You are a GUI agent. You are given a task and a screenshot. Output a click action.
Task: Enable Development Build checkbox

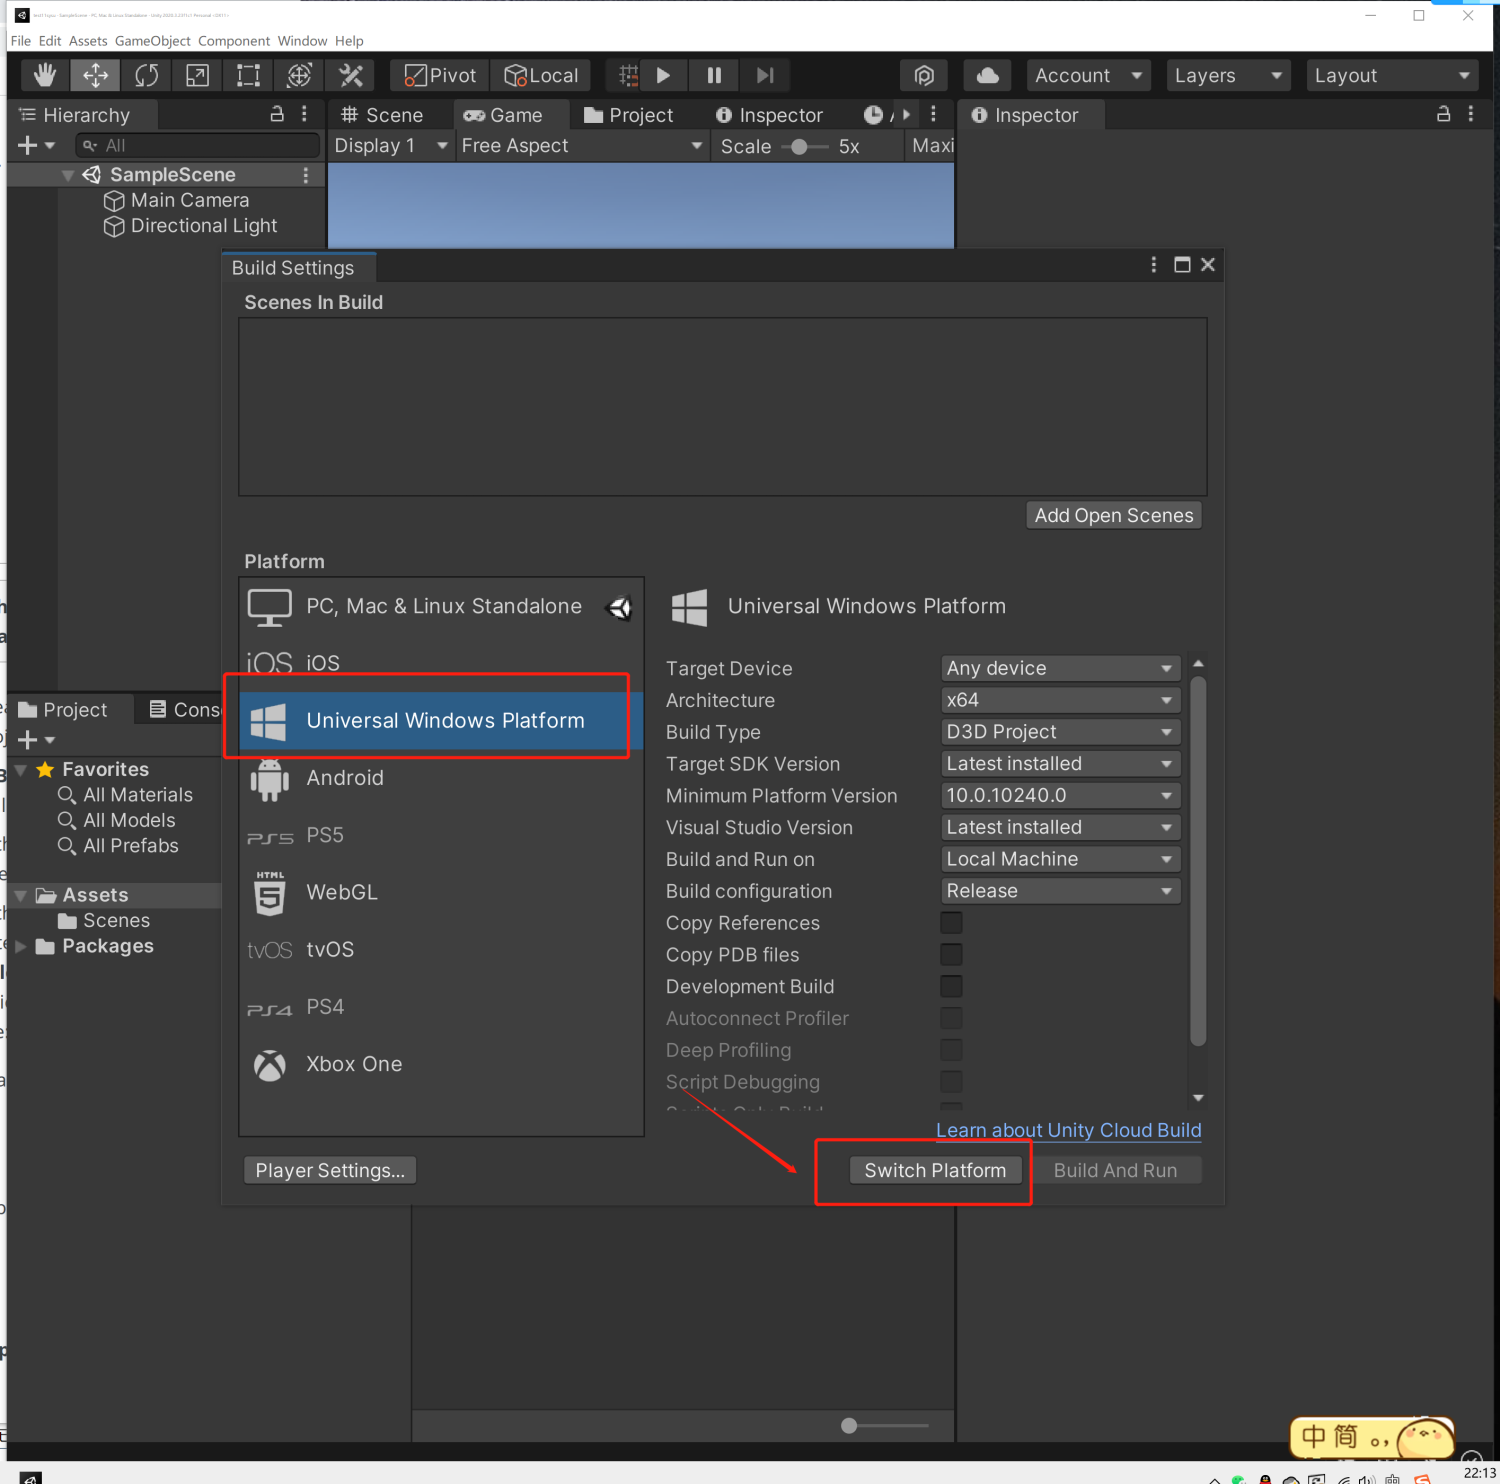[x=952, y=987]
